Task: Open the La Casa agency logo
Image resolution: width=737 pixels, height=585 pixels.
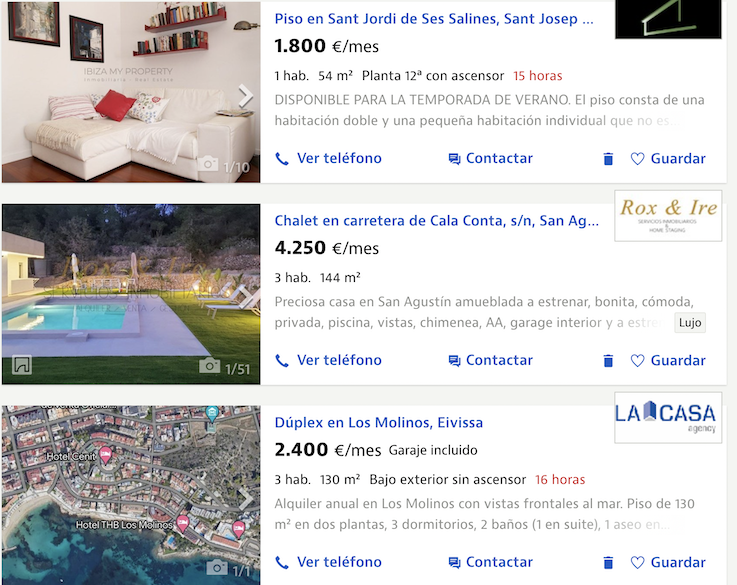Action: click(x=668, y=418)
